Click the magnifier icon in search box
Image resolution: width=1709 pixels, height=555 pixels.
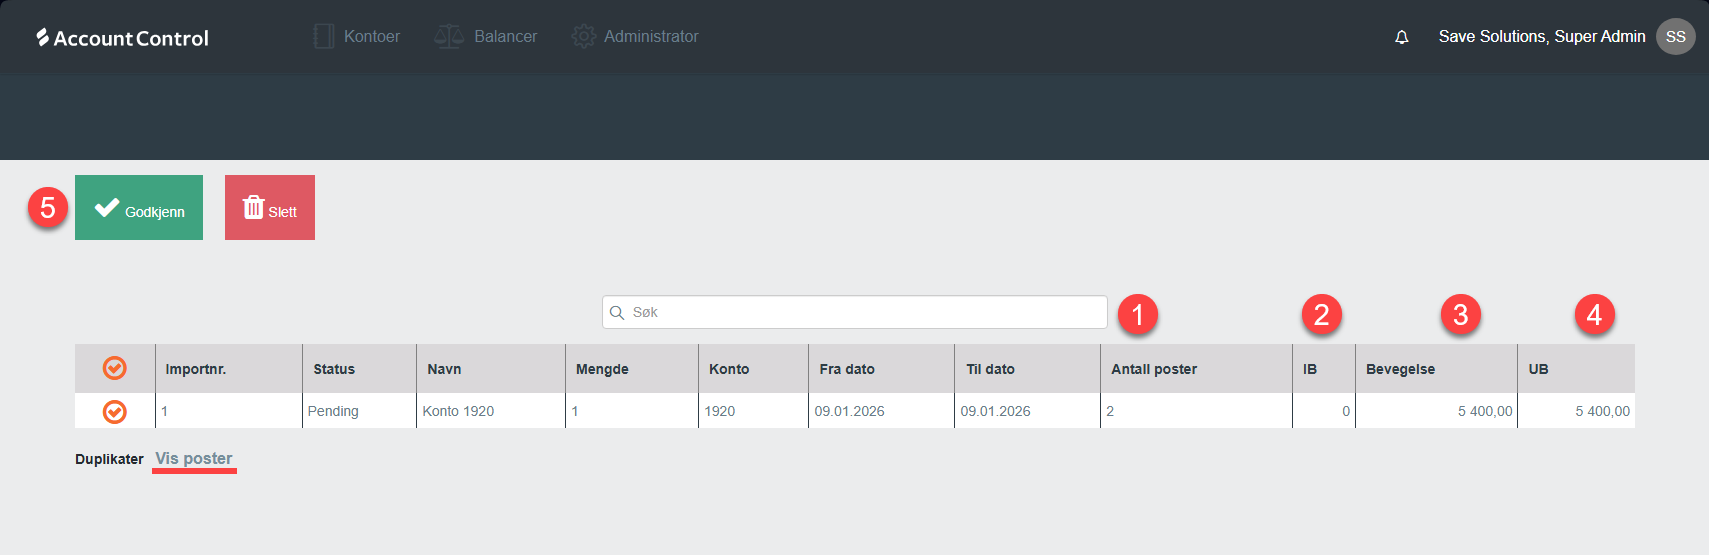617,313
